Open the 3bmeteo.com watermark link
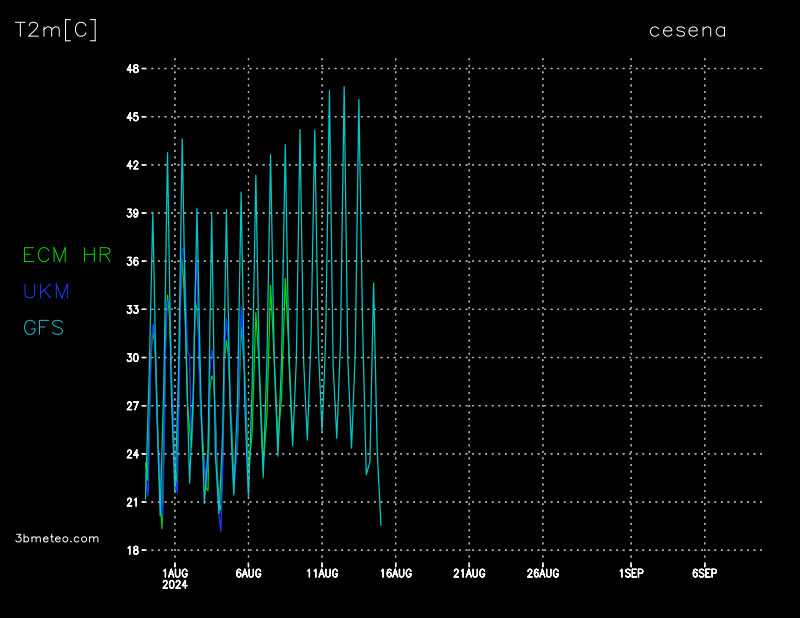 pyautogui.click(x=57, y=538)
